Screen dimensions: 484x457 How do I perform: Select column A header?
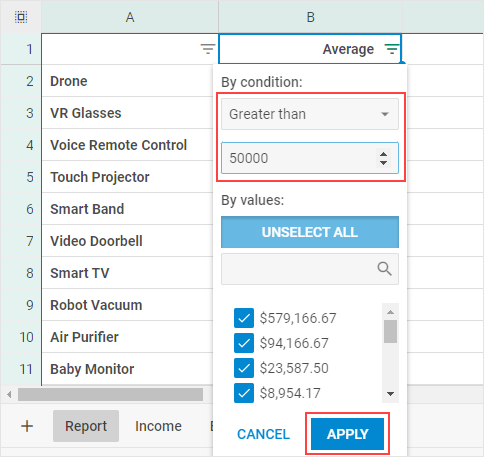(x=130, y=17)
